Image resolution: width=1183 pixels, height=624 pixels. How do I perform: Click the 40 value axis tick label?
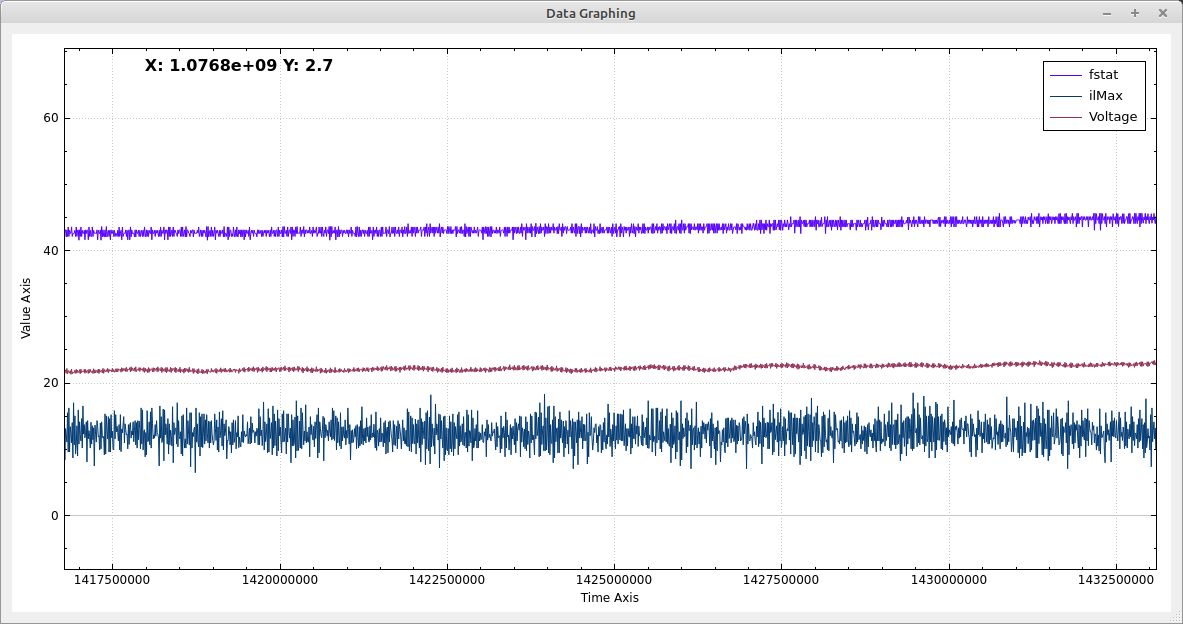(x=50, y=251)
